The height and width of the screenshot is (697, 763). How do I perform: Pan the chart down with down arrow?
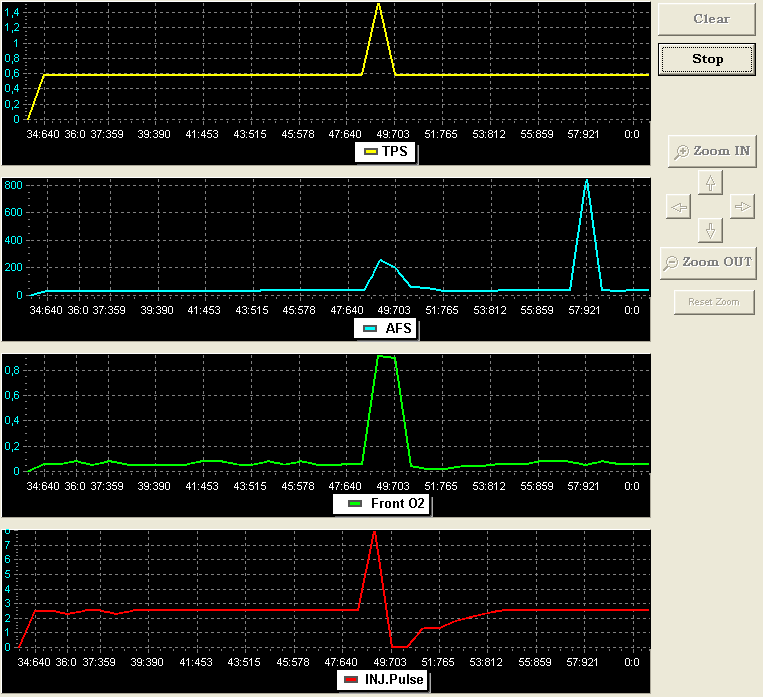pos(710,231)
